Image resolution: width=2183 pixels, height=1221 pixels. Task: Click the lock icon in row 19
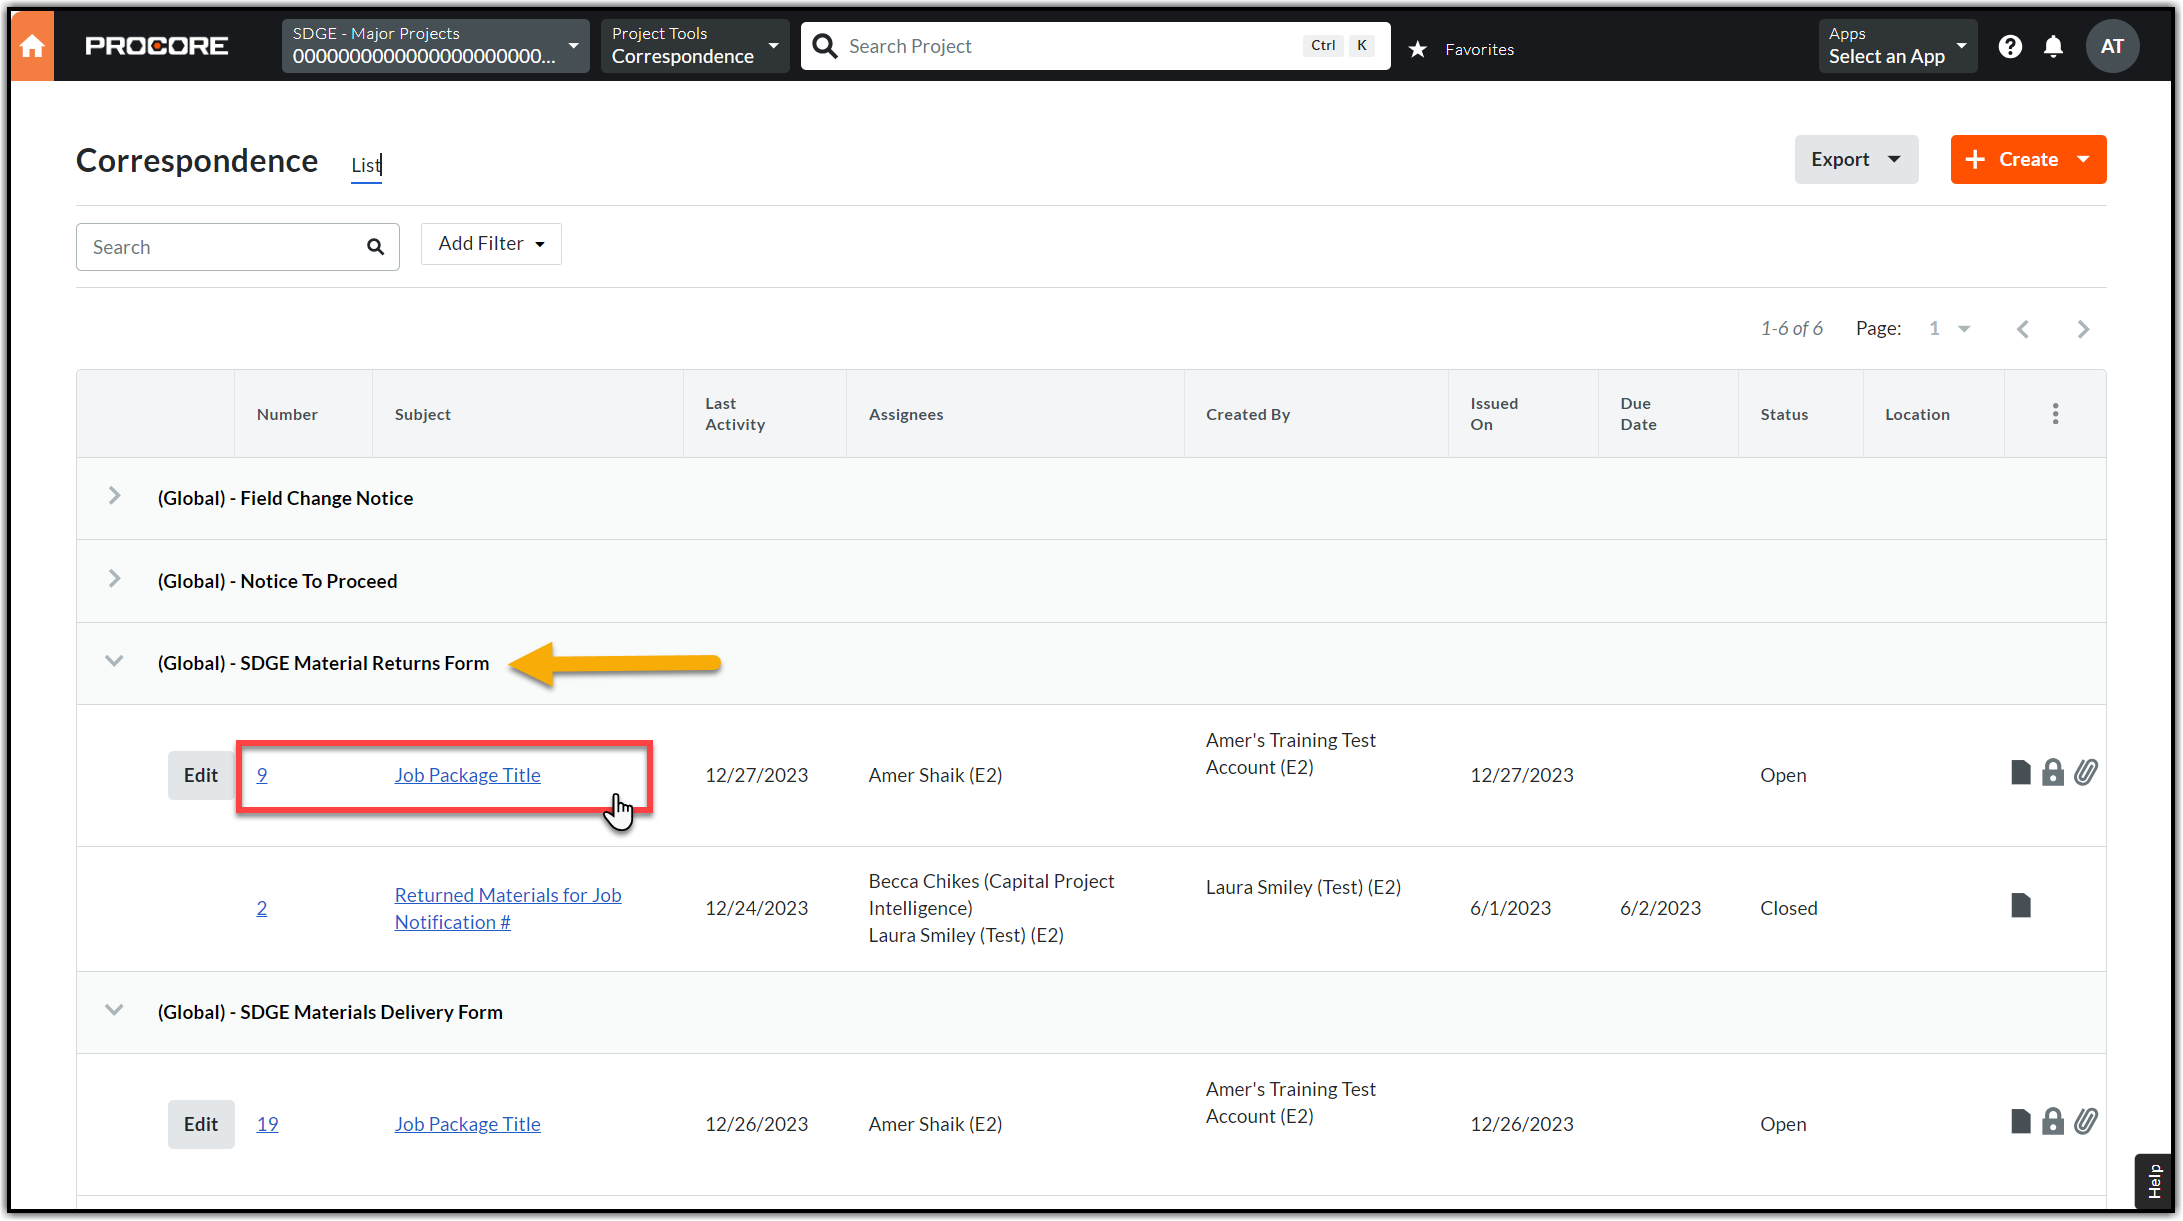[2053, 1122]
